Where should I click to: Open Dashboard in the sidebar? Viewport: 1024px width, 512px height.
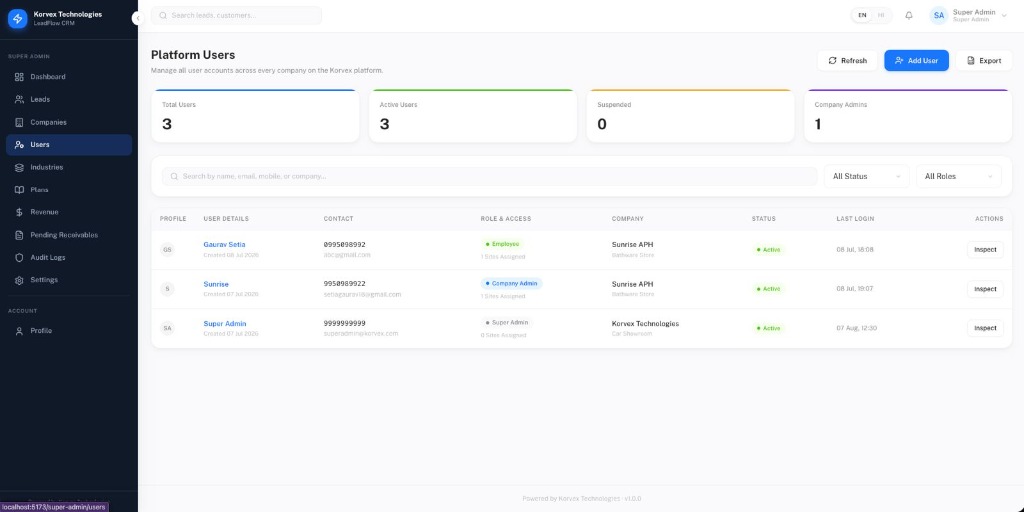(x=69, y=76)
